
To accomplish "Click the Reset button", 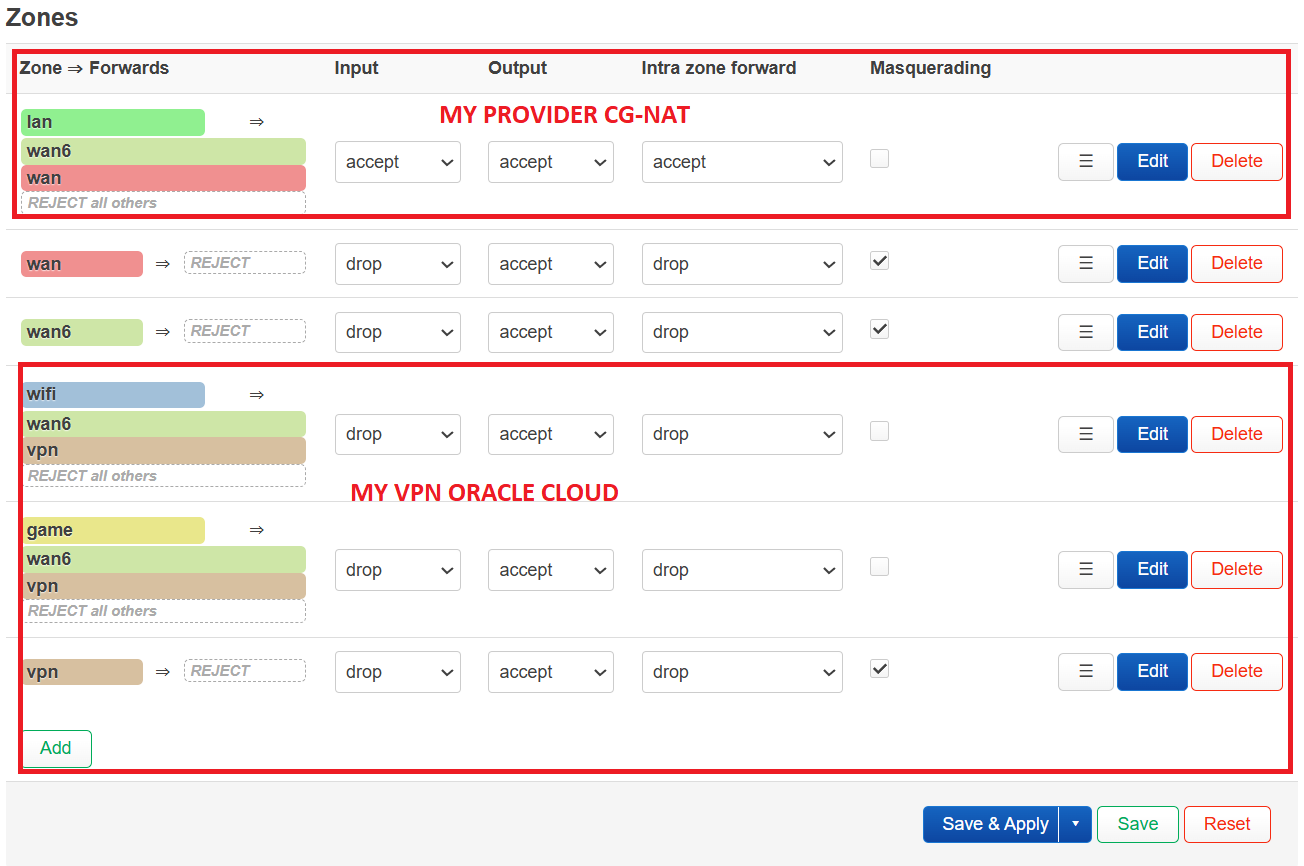I will coord(1227,824).
